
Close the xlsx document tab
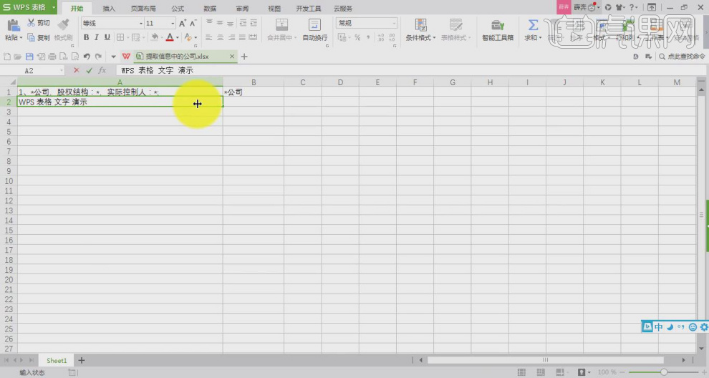click(232, 57)
